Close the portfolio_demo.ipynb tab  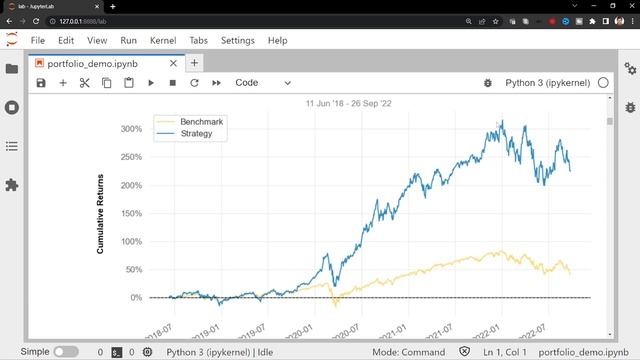point(173,64)
